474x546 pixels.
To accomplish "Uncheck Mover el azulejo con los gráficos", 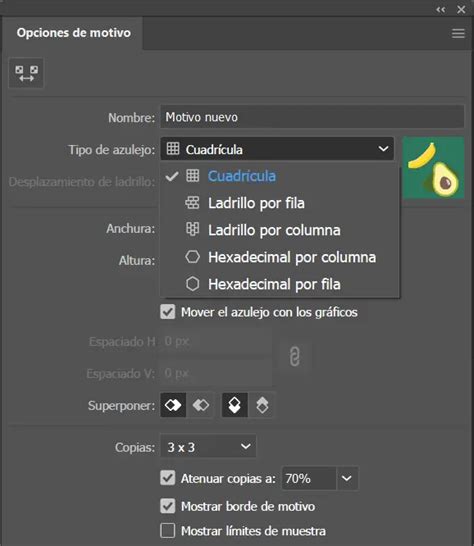I will (x=168, y=312).
